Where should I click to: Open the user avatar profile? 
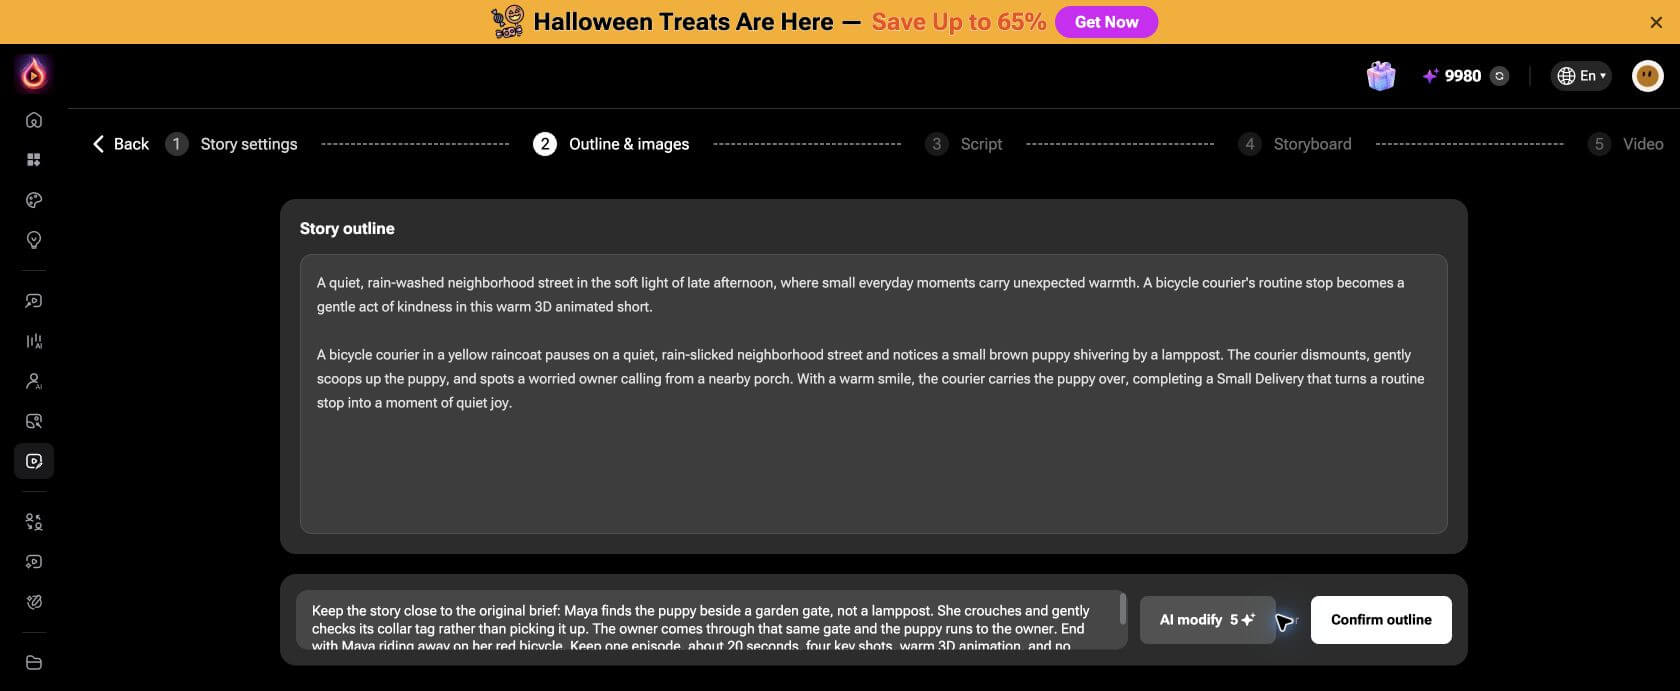tap(1647, 76)
